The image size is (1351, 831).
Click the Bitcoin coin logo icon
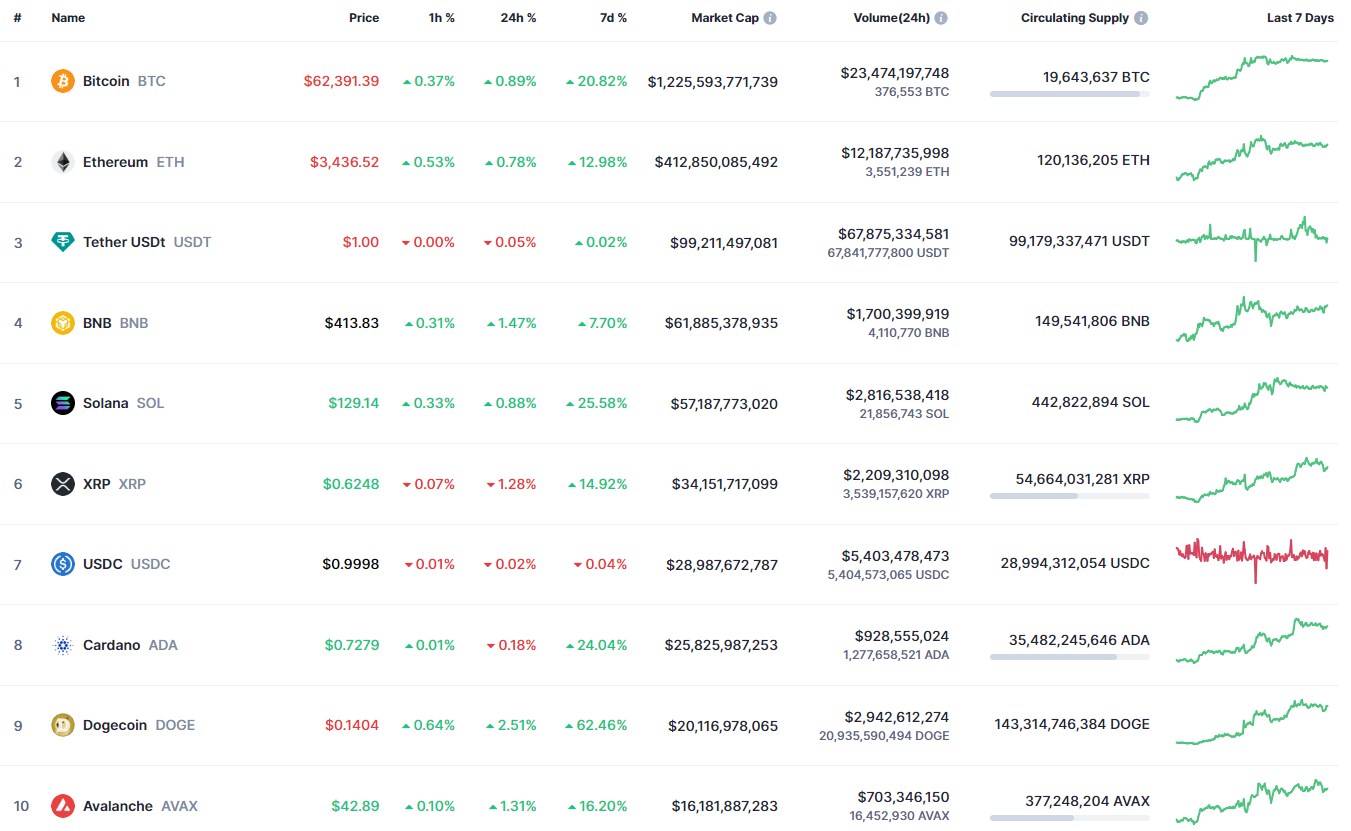click(63, 81)
